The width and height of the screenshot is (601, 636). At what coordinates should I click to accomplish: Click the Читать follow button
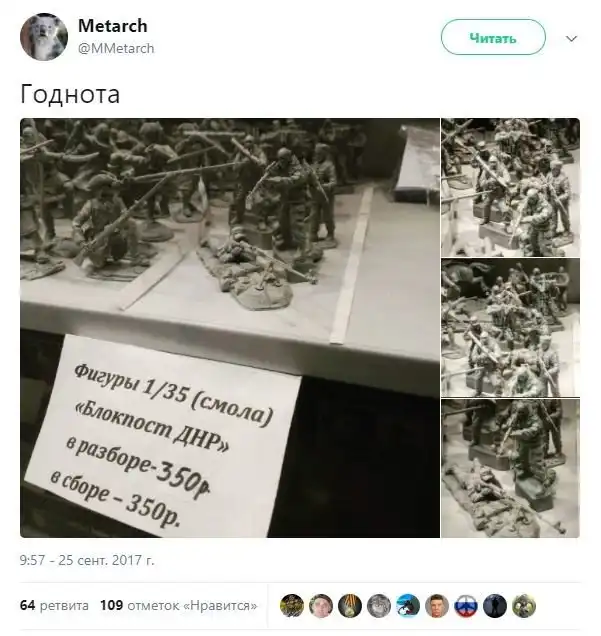pyautogui.click(x=493, y=37)
